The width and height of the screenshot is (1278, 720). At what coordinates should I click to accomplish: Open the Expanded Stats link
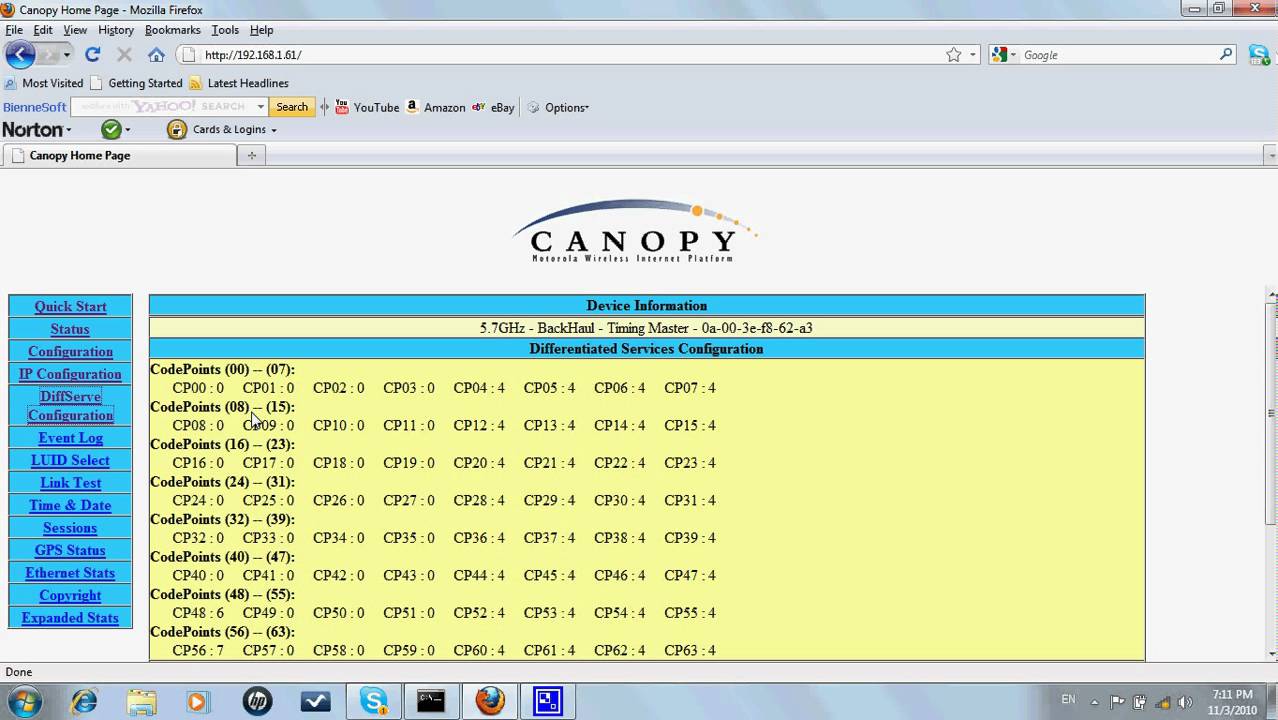70,618
